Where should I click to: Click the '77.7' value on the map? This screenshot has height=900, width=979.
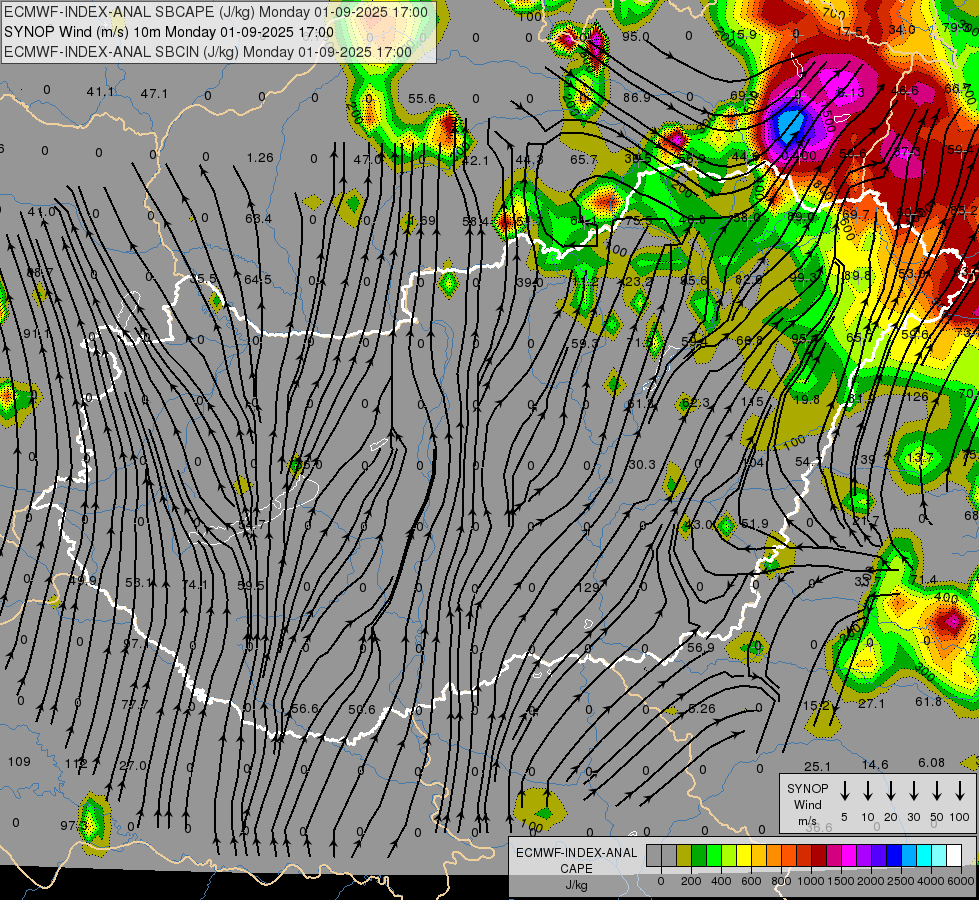[x=135, y=705]
